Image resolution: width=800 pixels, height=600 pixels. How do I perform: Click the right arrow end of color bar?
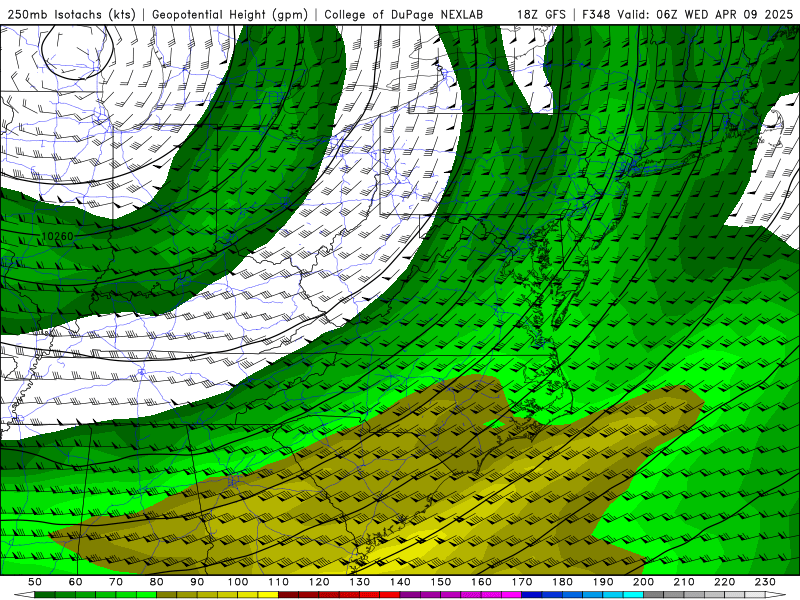[776, 595]
